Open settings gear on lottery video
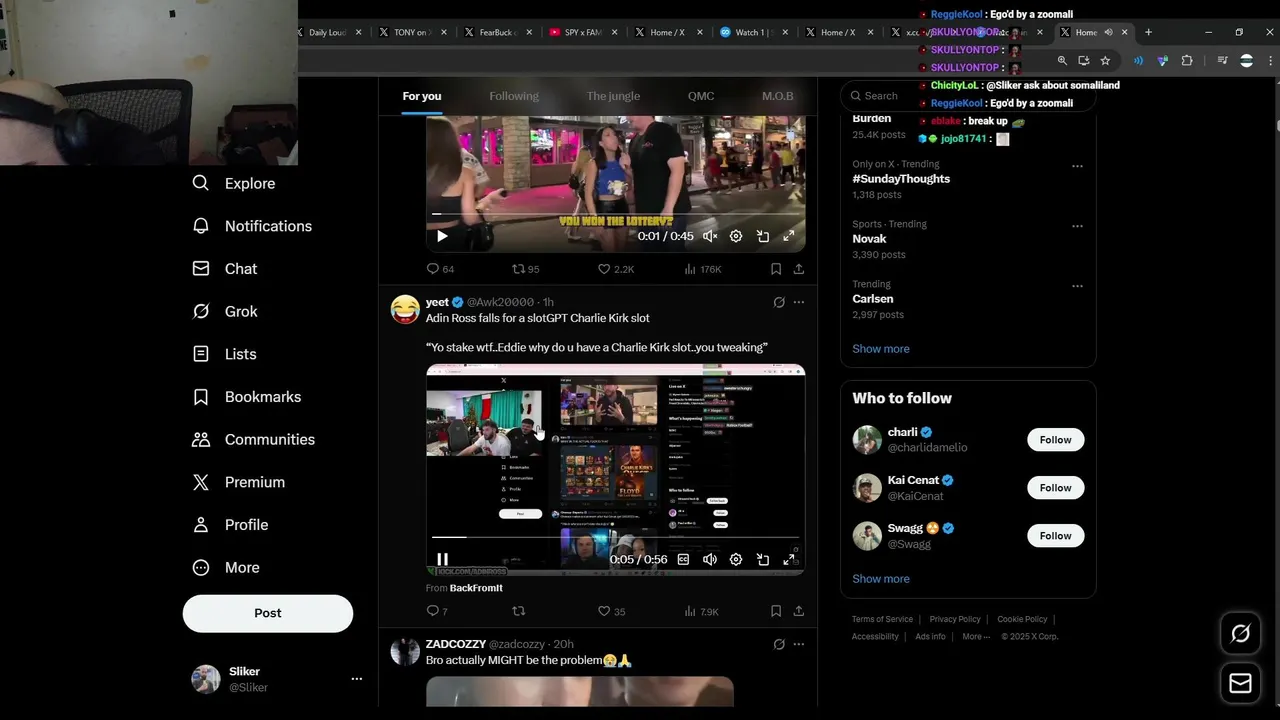1280x720 pixels. pyautogui.click(x=736, y=236)
